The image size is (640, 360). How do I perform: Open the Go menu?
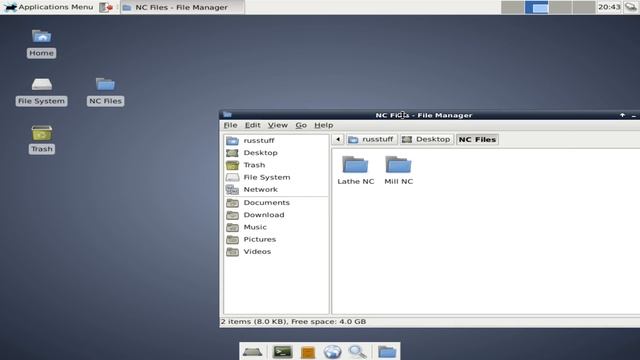point(301,125)
